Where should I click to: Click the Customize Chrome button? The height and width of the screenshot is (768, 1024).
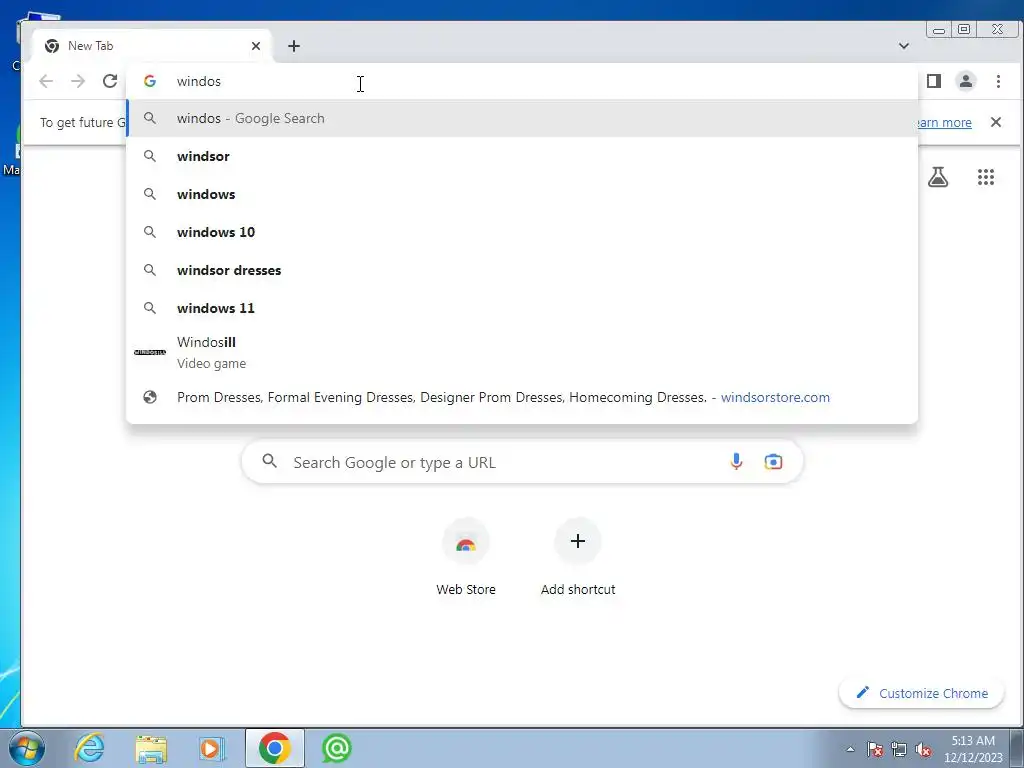tap(921, 693)
